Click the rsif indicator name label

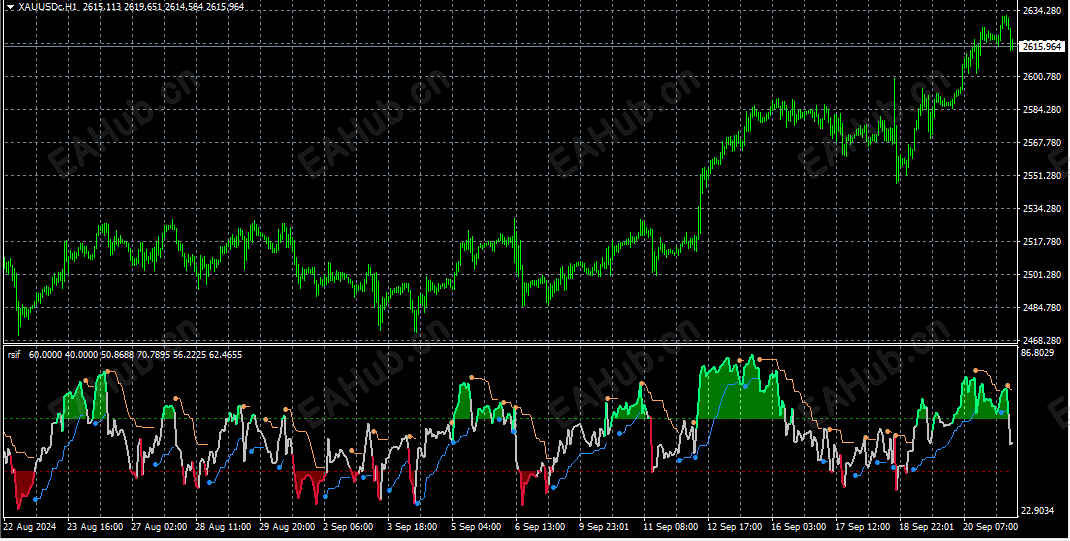pos(14,355)
